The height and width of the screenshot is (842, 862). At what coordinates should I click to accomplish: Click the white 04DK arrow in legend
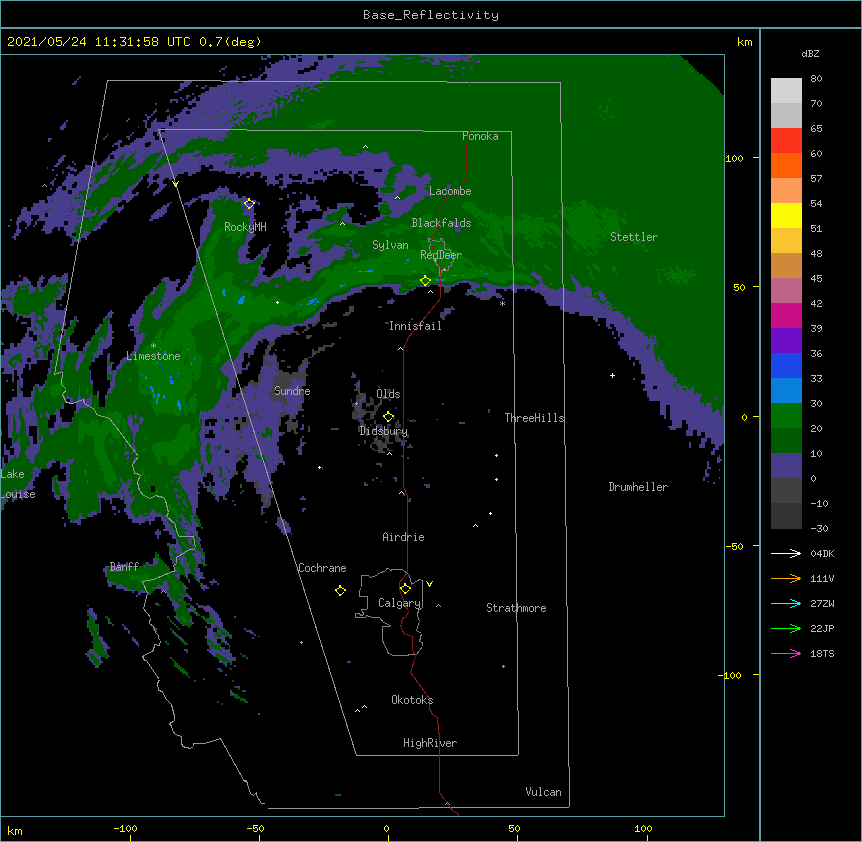(x=786, y=553)
